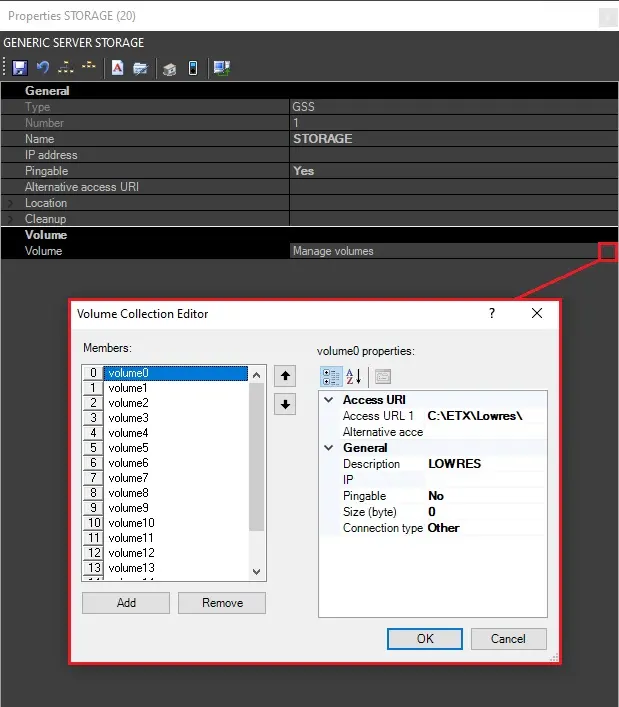Click the blue Undo arrow icon
619x707 pixels.
coord(43,68)
